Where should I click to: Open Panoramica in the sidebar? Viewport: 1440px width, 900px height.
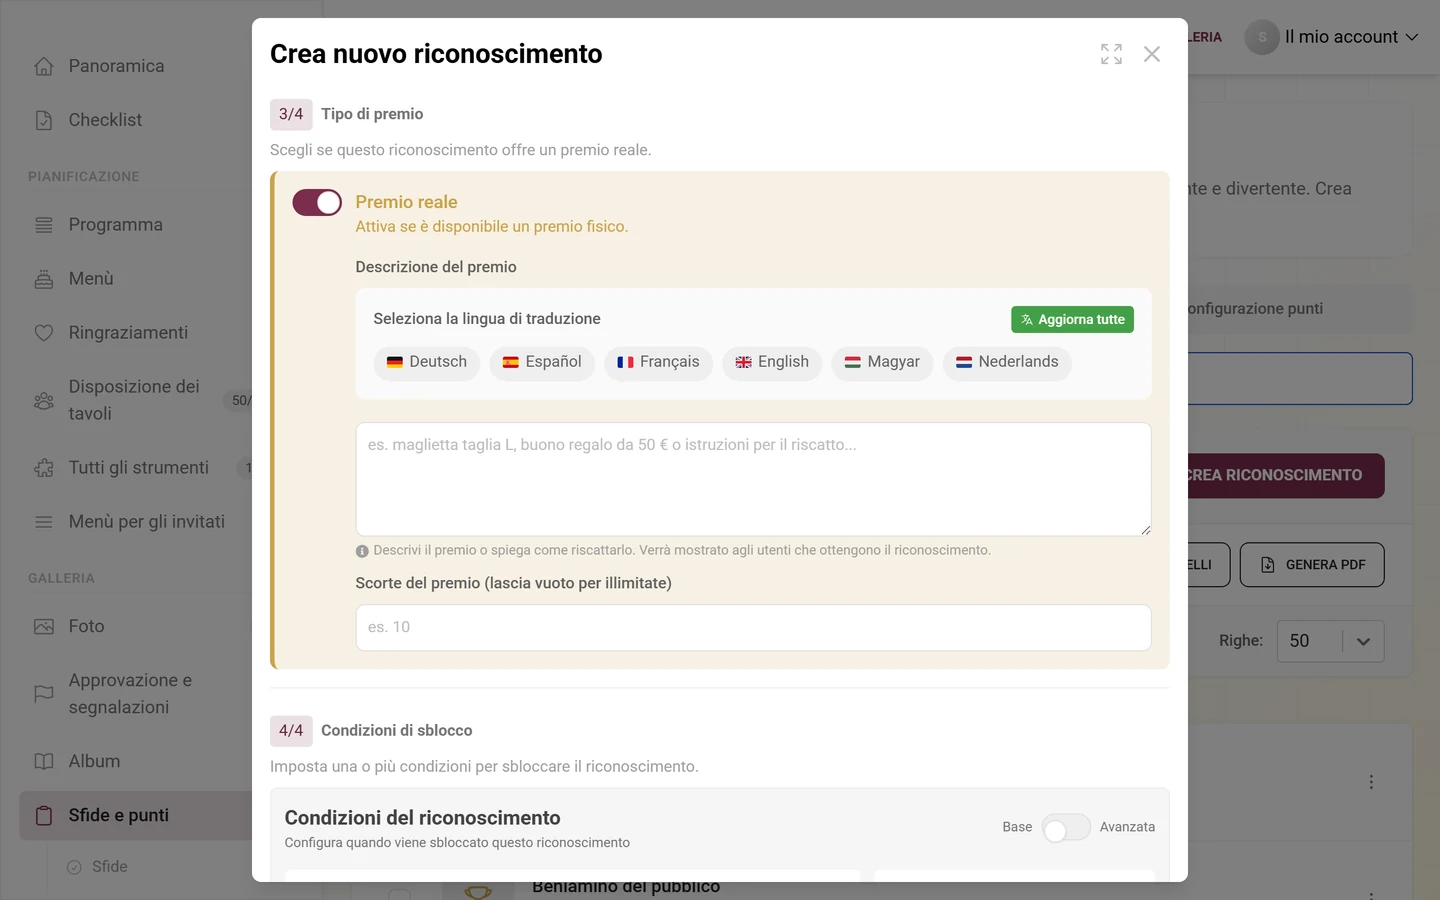(x=116, y=66)
